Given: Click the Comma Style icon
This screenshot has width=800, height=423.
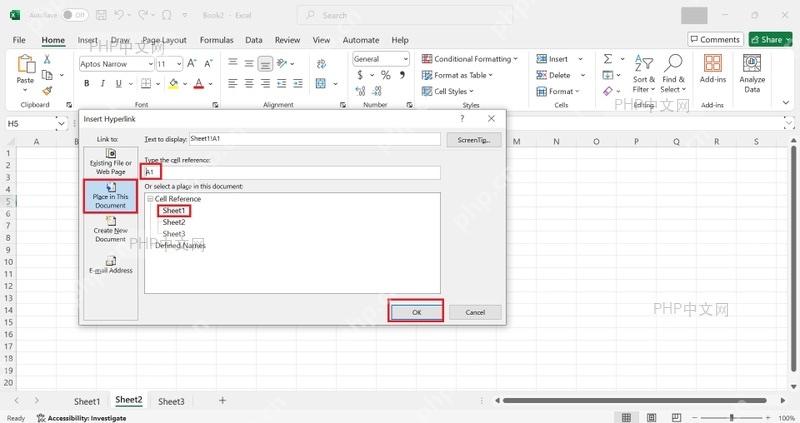Looking at the screenshot, I should pyautogui.click(x=403, y=75).
